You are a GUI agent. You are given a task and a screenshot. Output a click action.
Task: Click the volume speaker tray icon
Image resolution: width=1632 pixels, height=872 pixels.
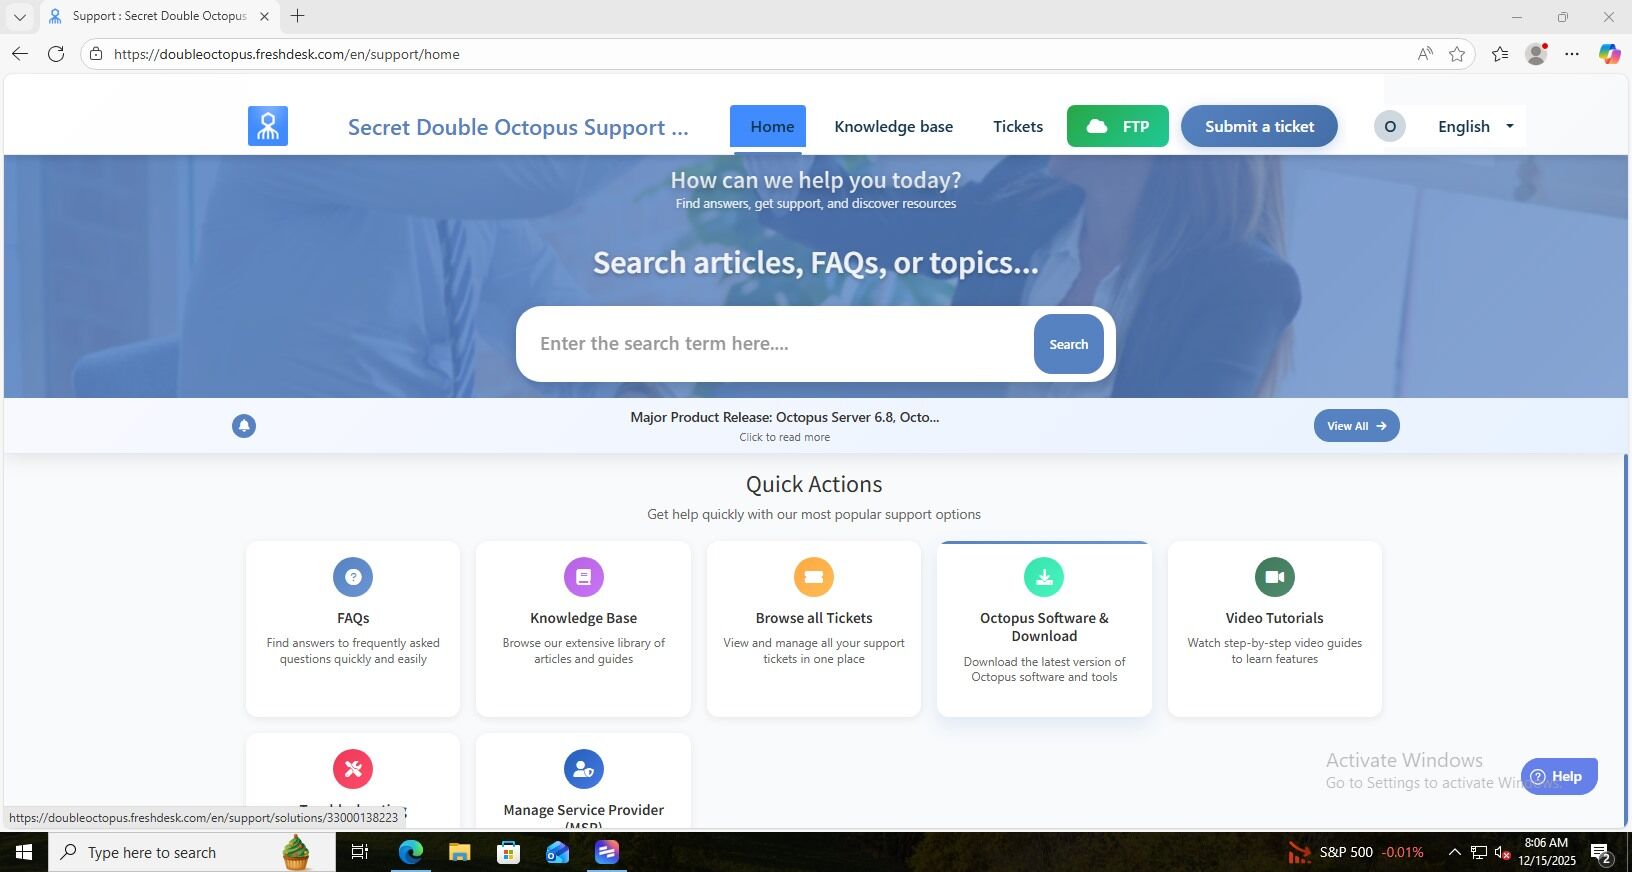tap(1502, 852)
